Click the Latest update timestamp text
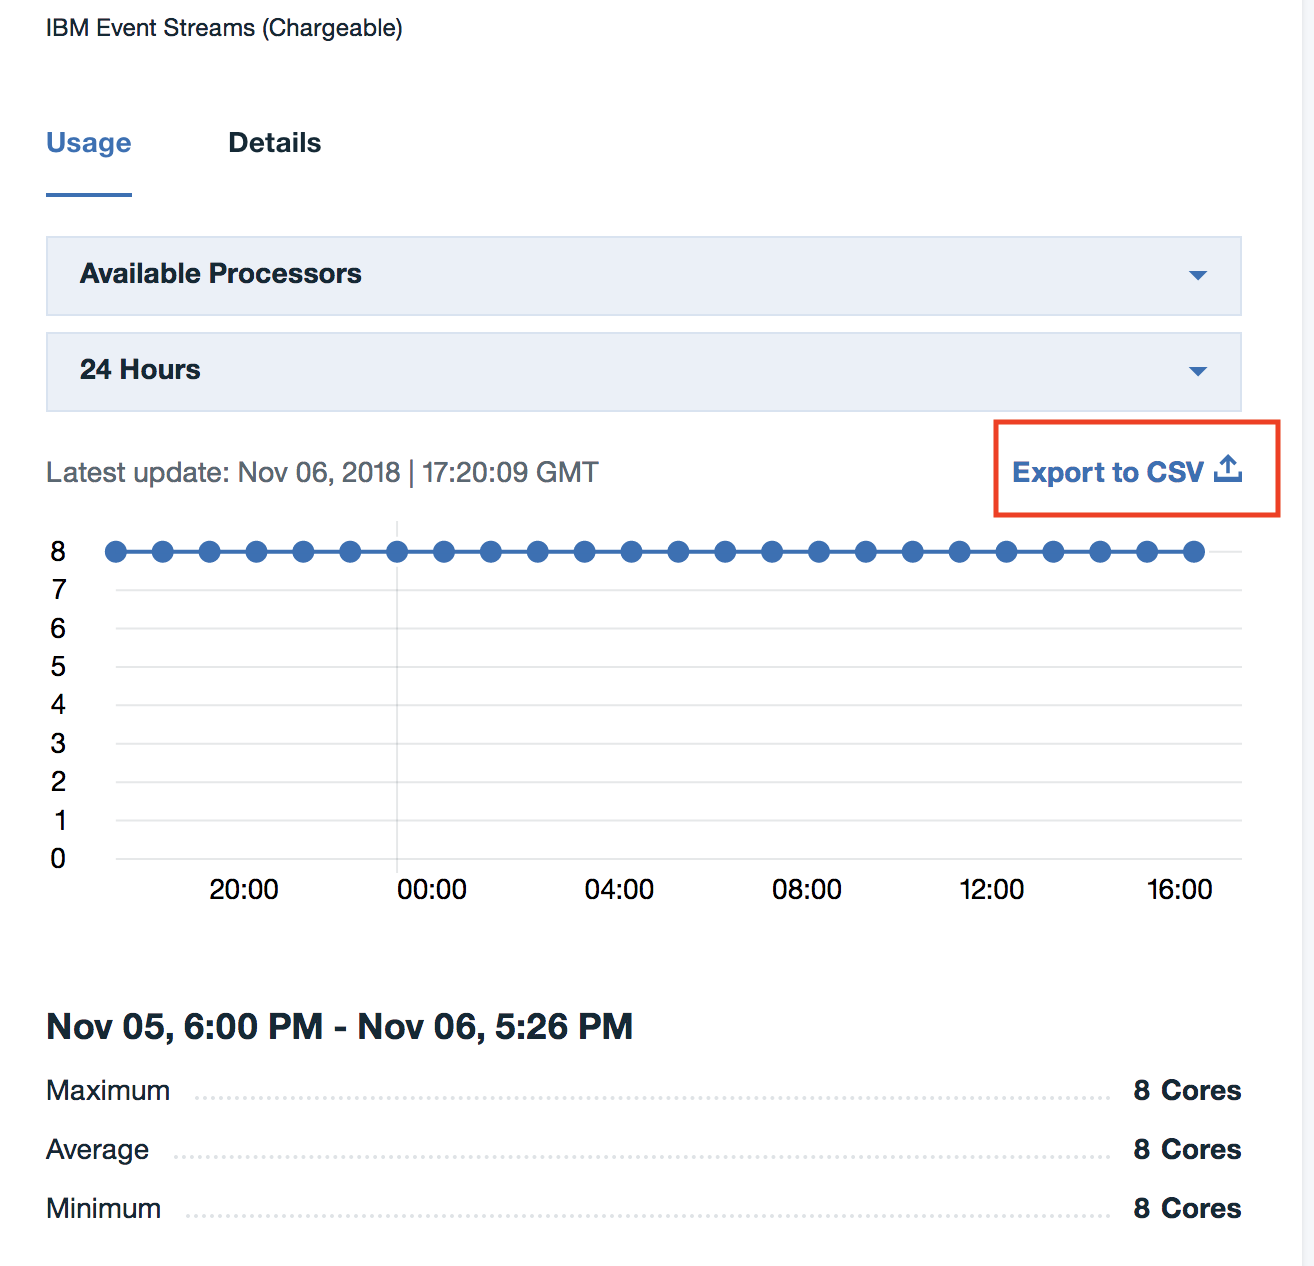 click(x=322, y=472)
